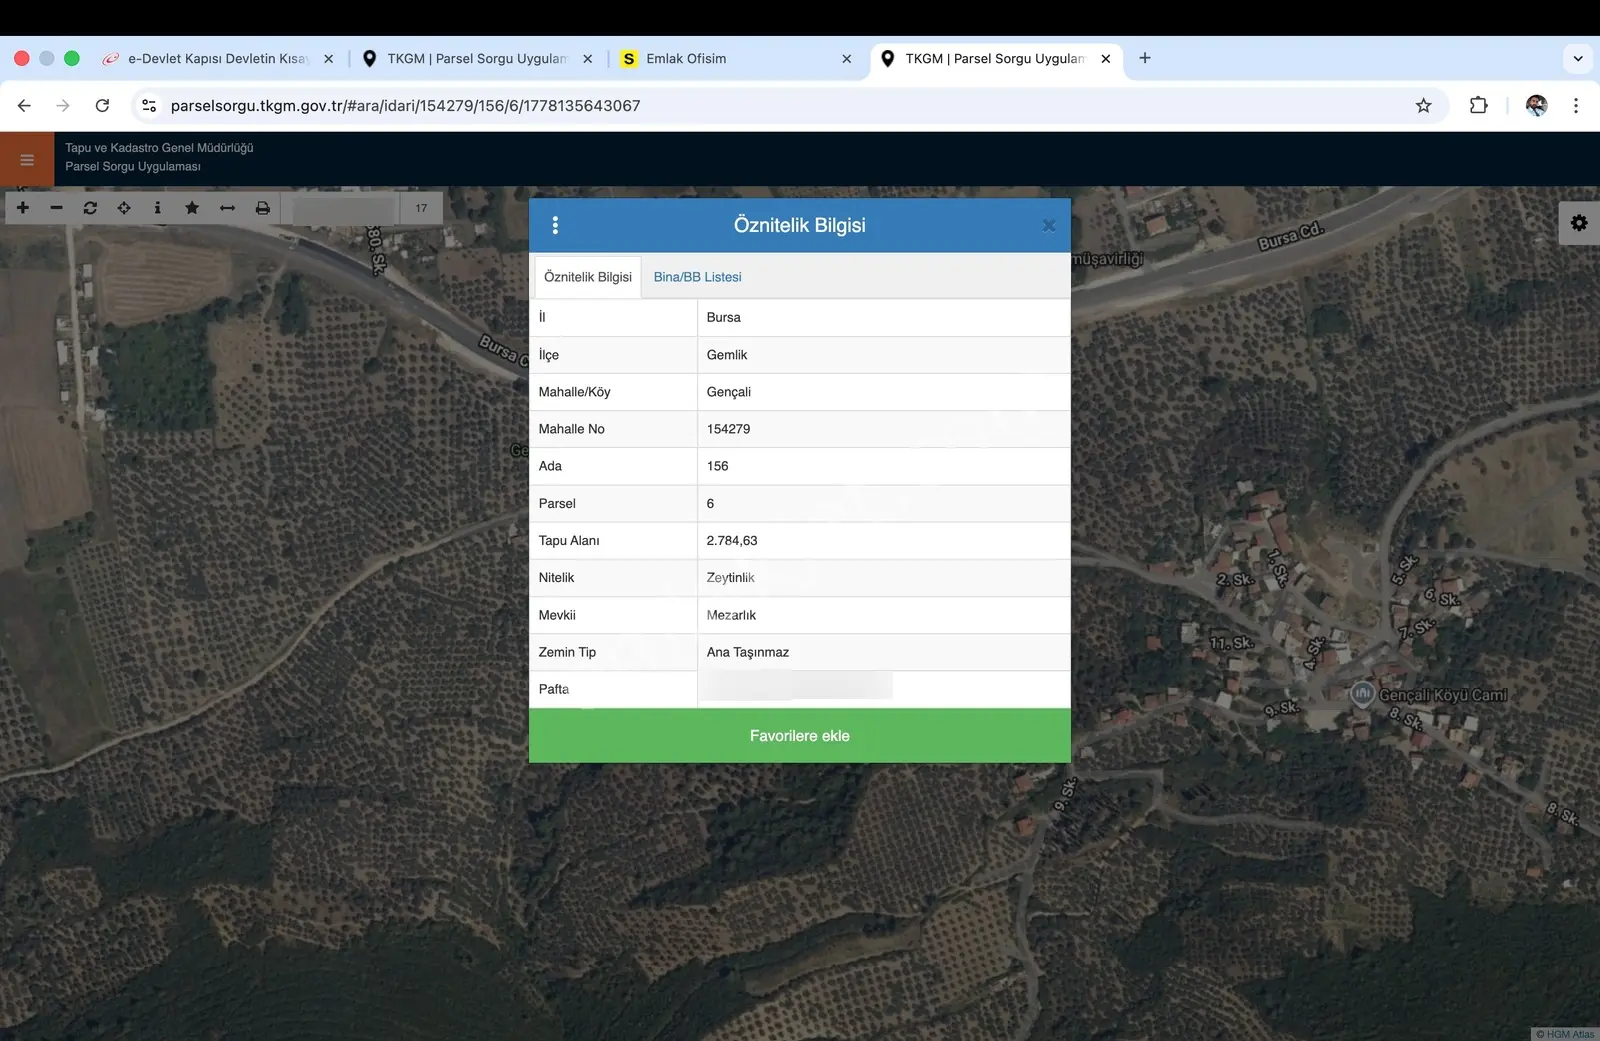Image resolution: width=1600 pixels, height=1041 pixels.
Task: Open Chrome's three-dot menu
Action: [x=1576, y=105]
